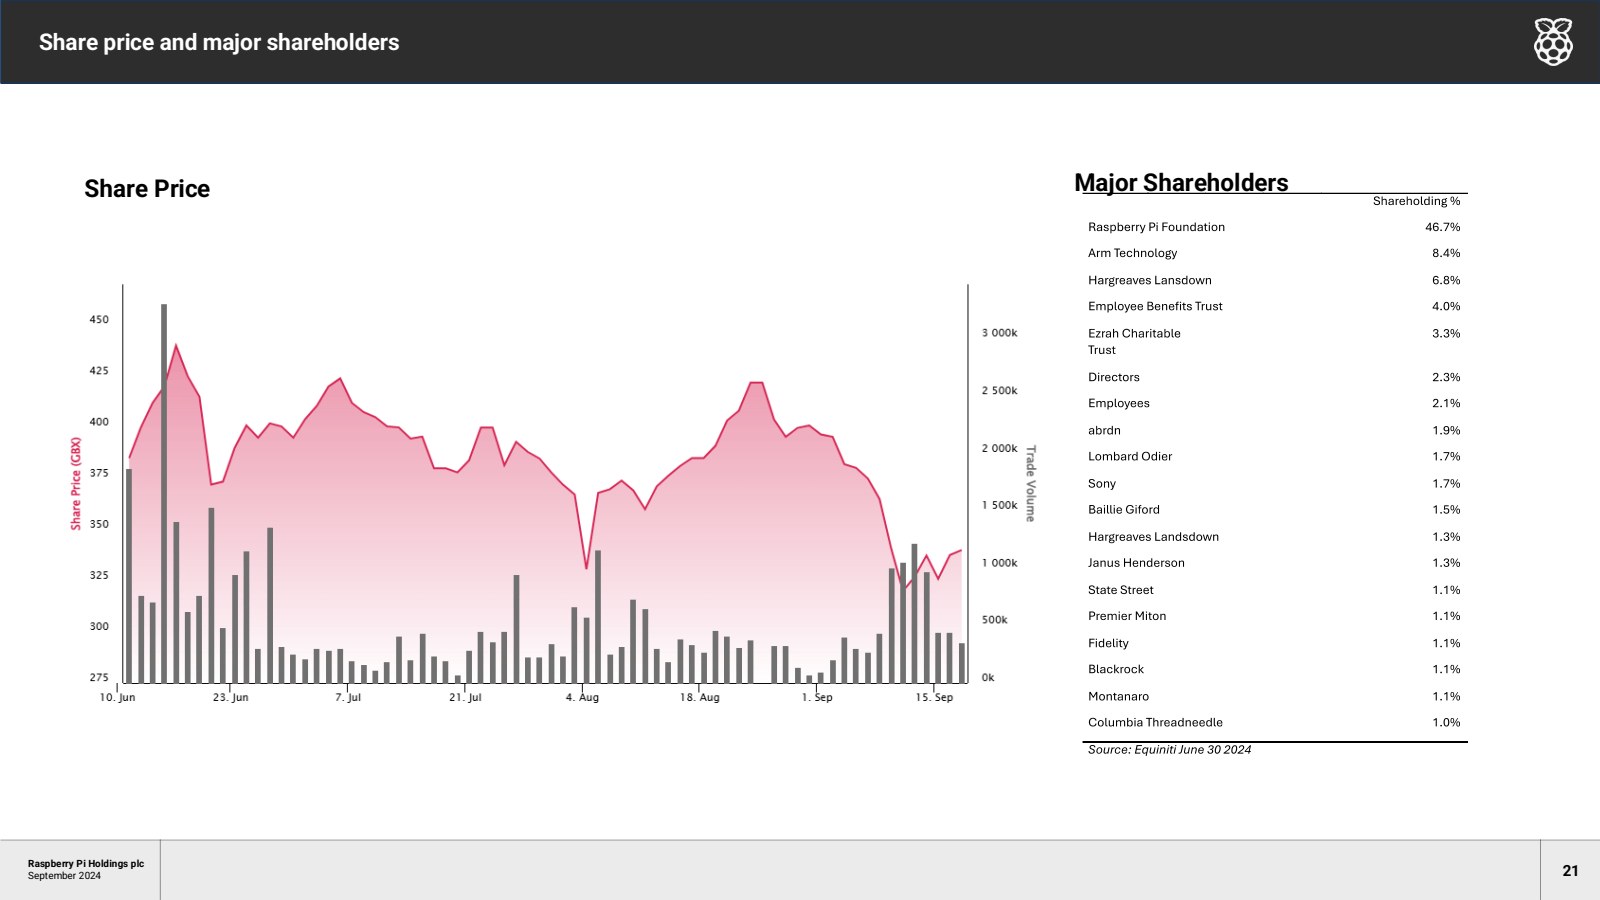Select the 'Directors' row label
The image size is (1600, 900).
(x=1114, y=377)
